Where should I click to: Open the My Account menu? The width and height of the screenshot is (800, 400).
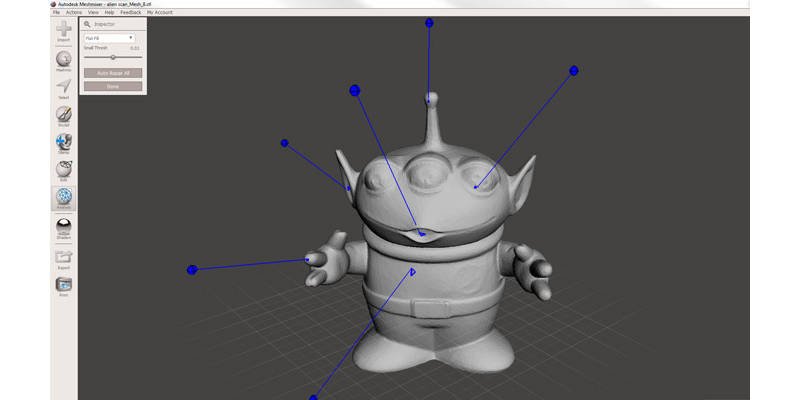pyautogui.click(x=160, y=12)
